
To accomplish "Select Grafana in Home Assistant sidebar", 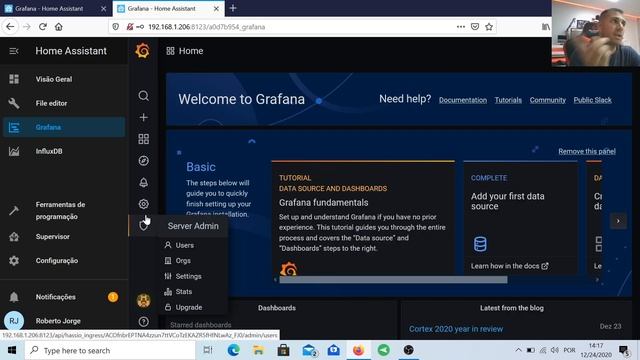I will click(x=64, y=127).
